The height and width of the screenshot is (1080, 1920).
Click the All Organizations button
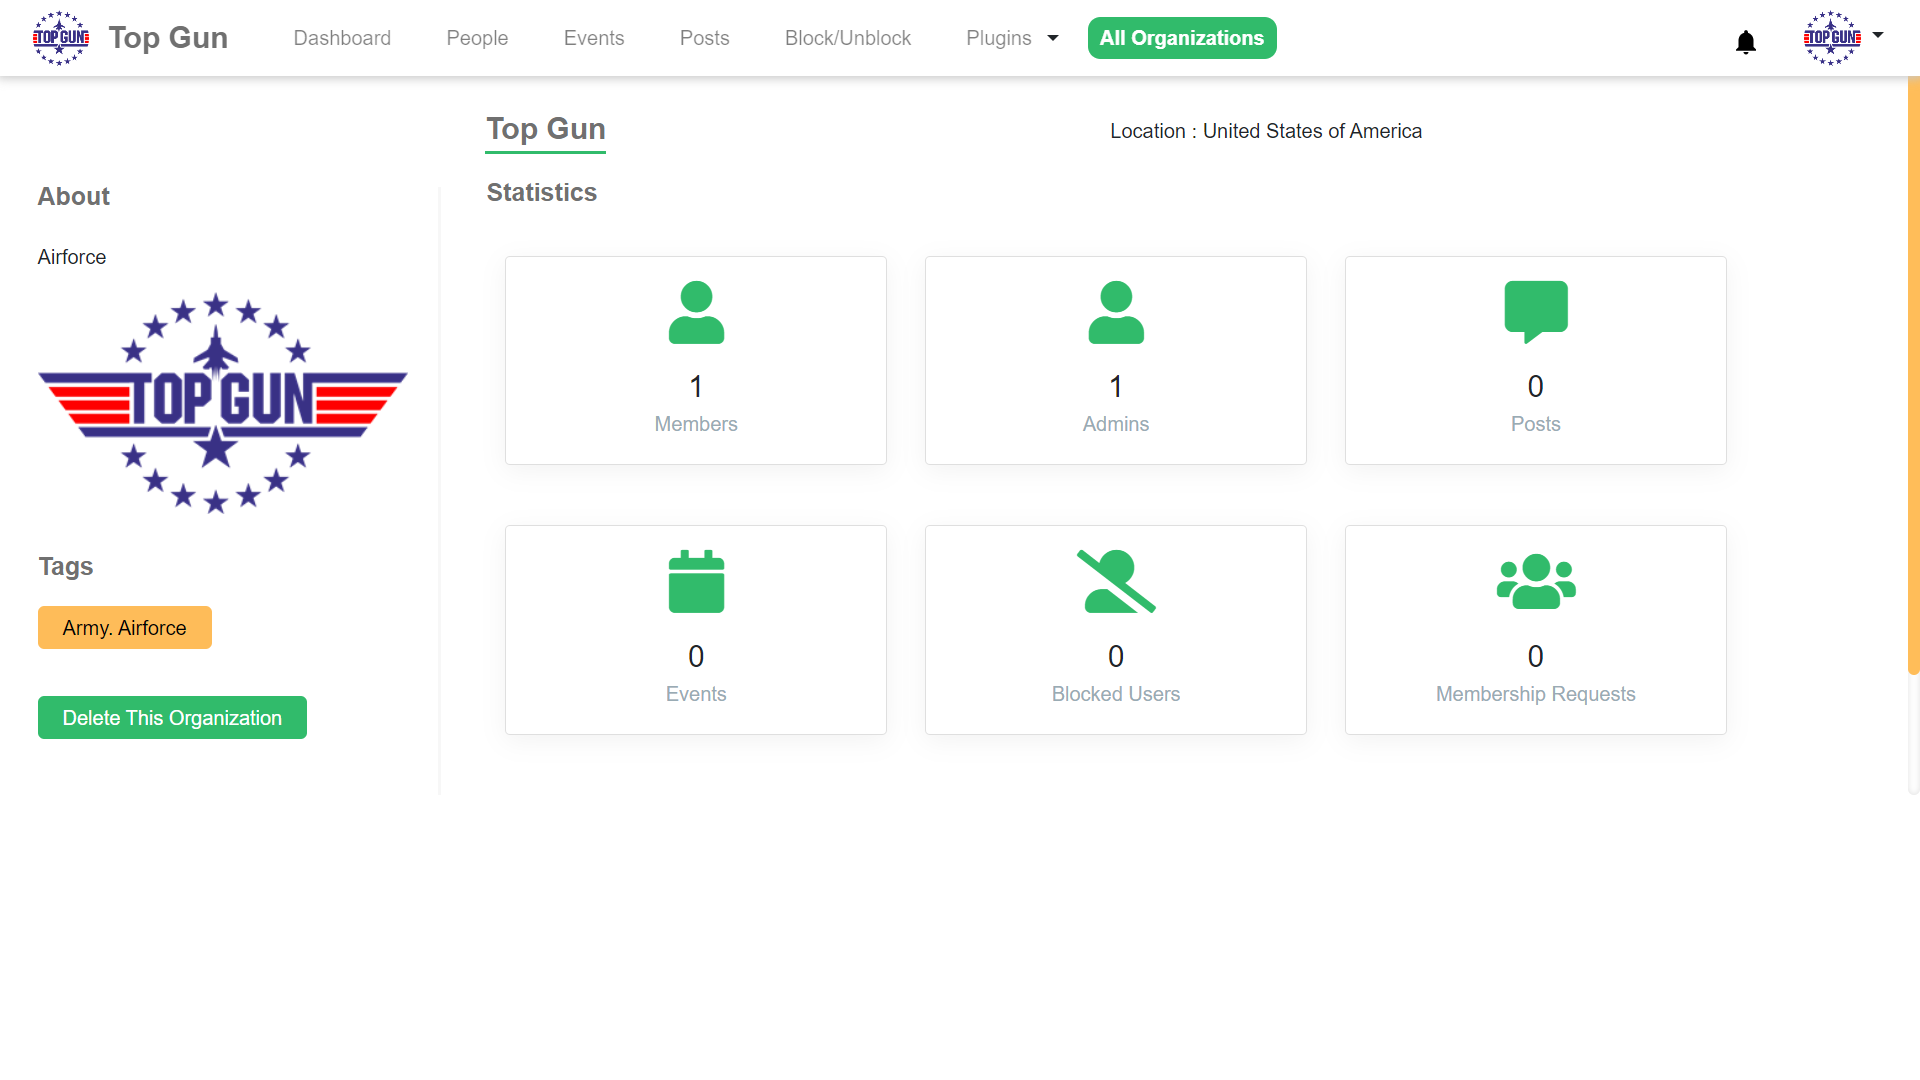(1182, 38)
